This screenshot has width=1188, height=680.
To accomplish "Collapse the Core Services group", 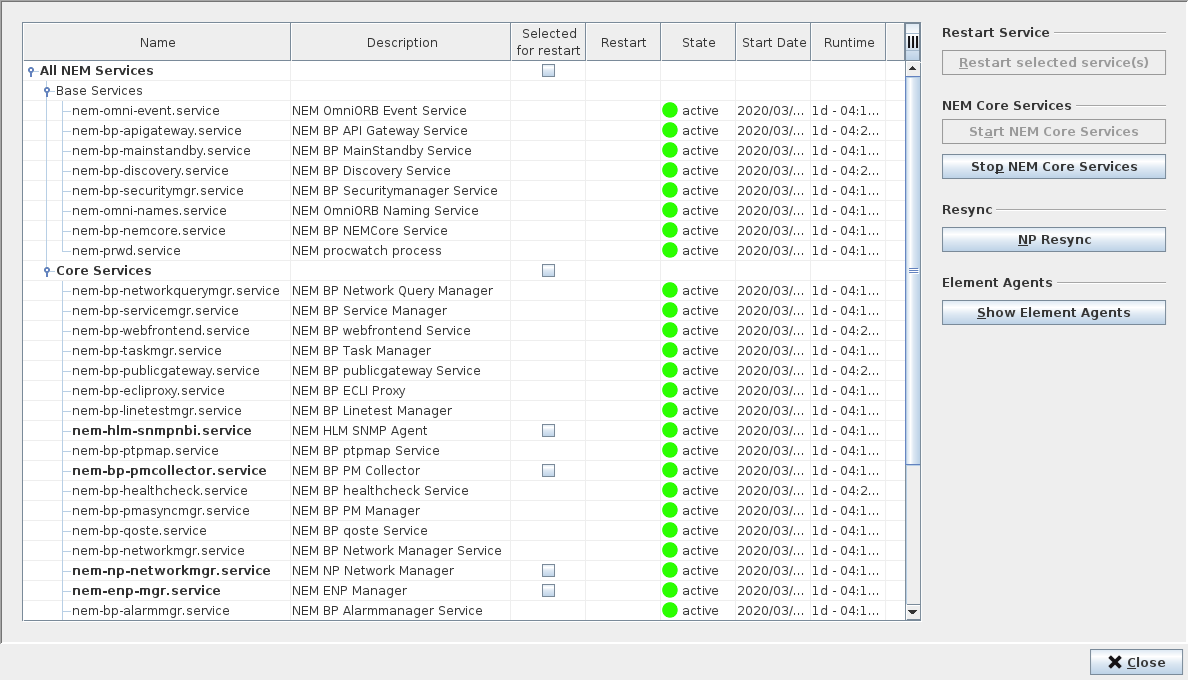I will [x=47, y=272].
